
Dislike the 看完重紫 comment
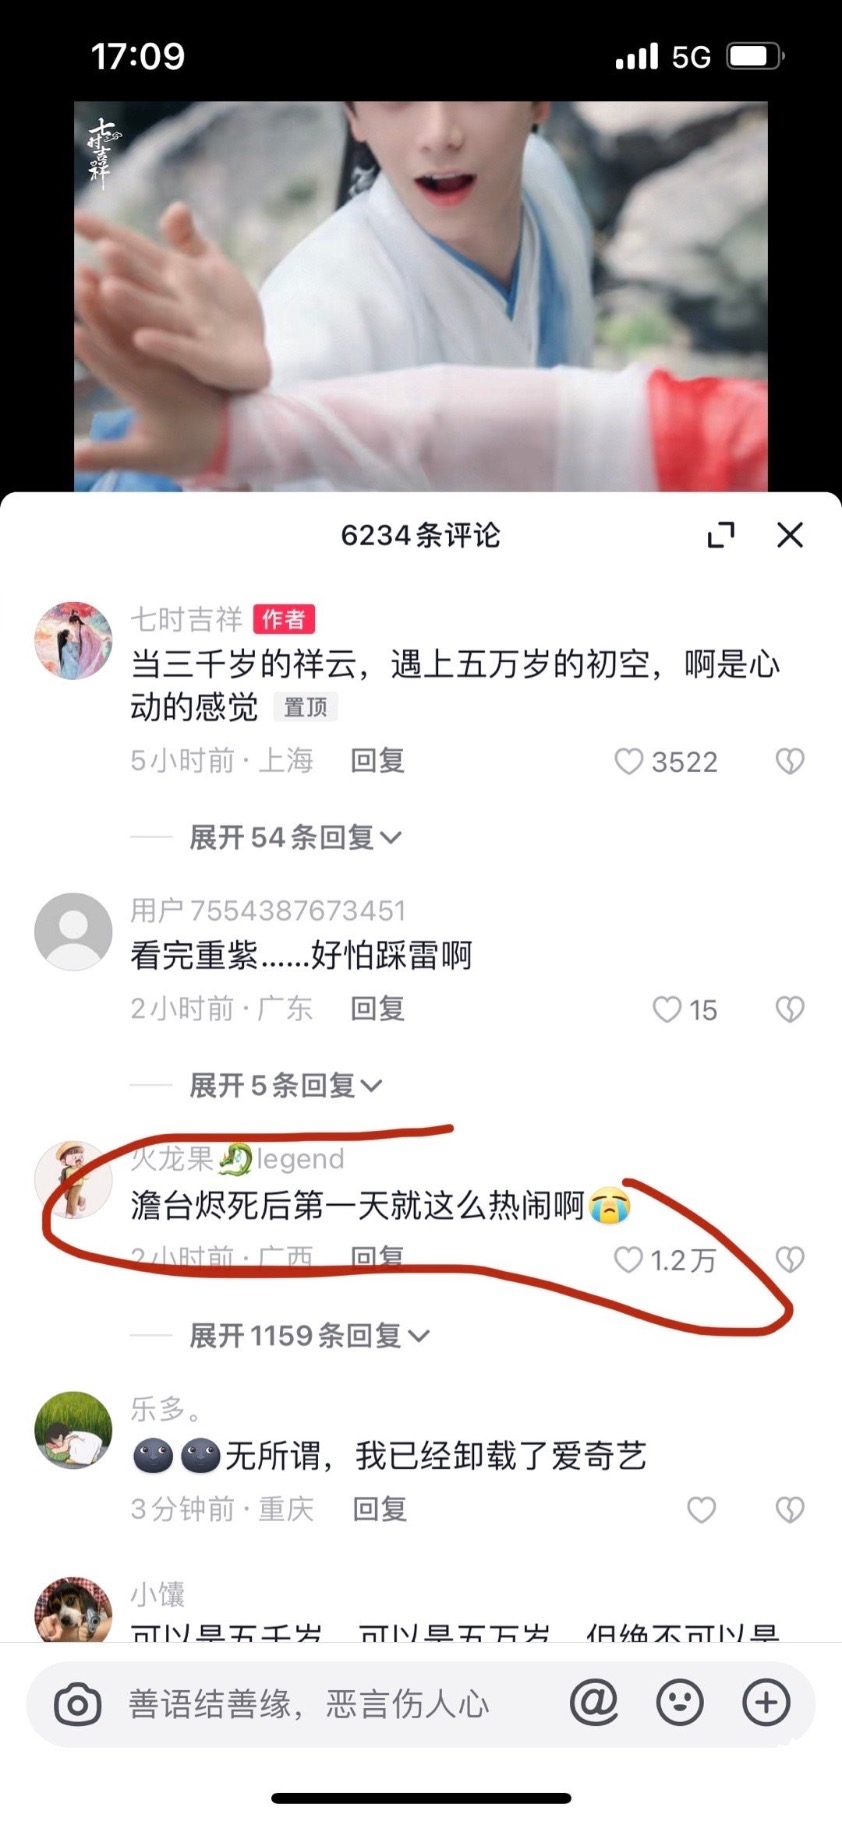coord(790,1010)
